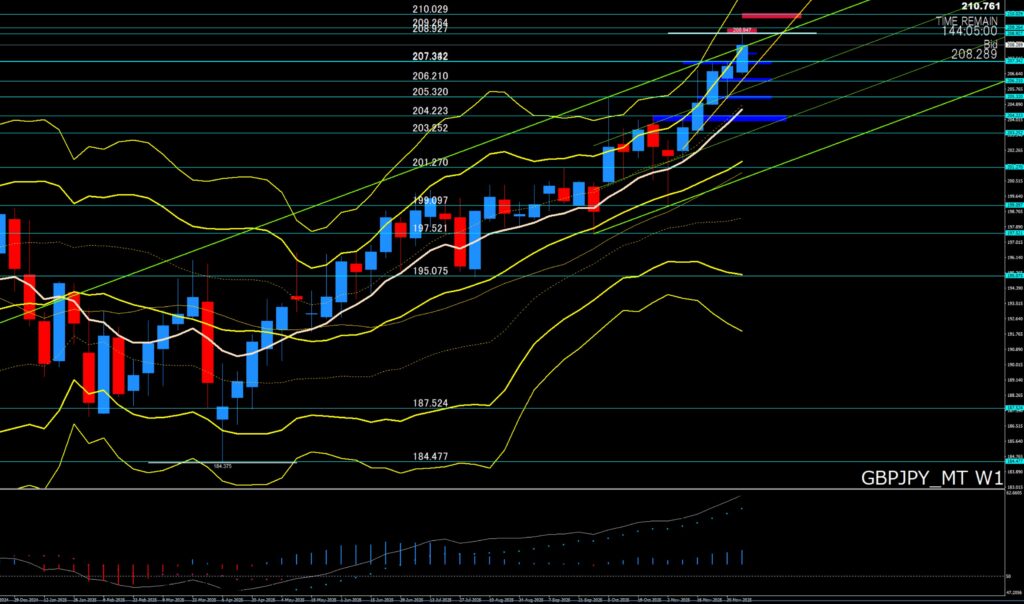Click the 195.075 price level label
This screenshot has height=604, width=1024.
[430, 271]
